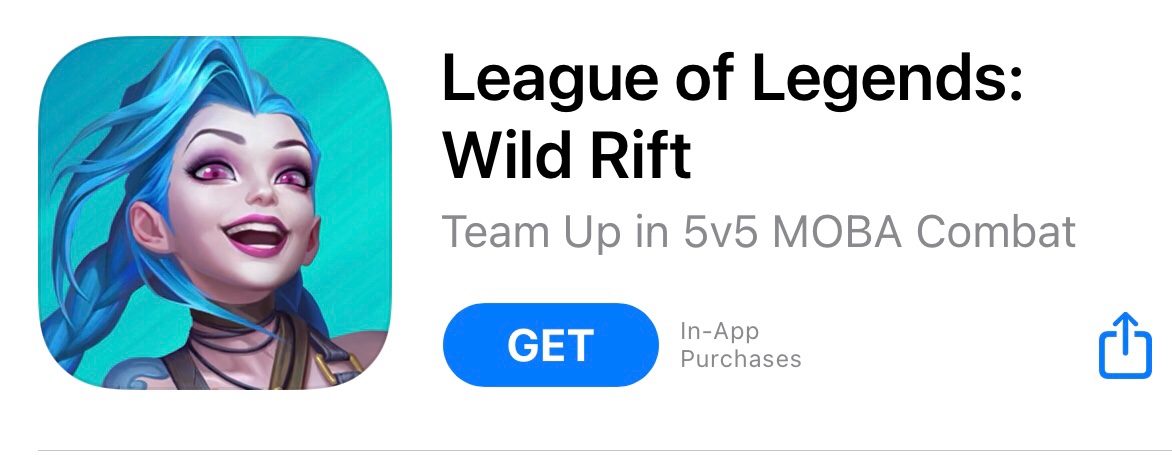Open the Wild Rift app icon
The image size is (1172, 455).
click(x=215, y=213)
